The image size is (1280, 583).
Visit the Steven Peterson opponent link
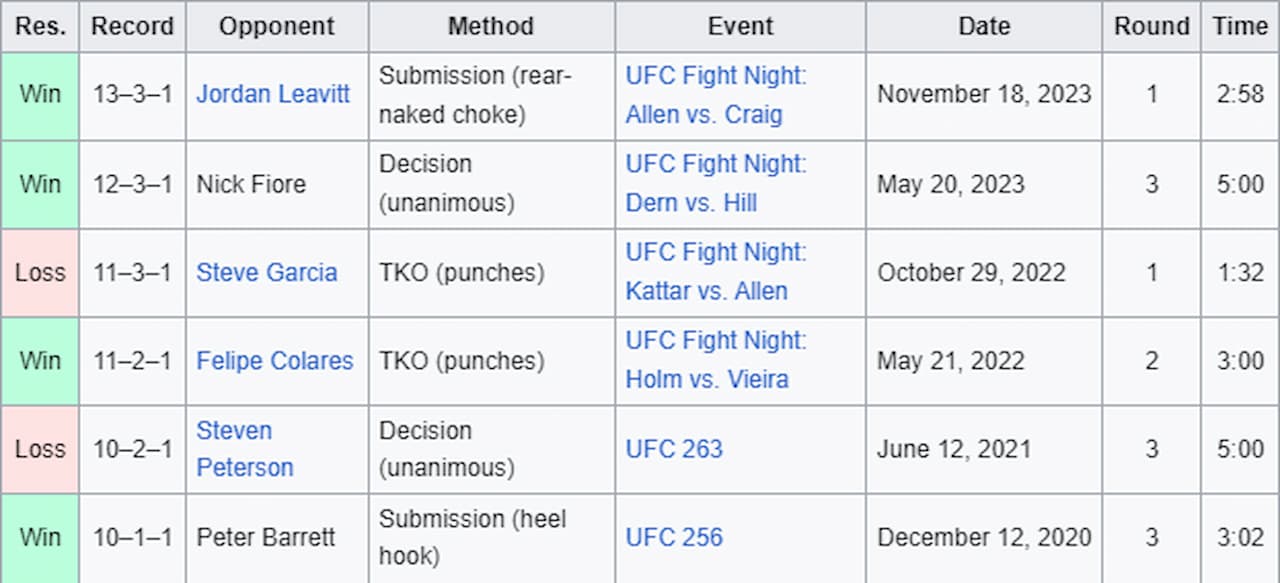[245, 449]
